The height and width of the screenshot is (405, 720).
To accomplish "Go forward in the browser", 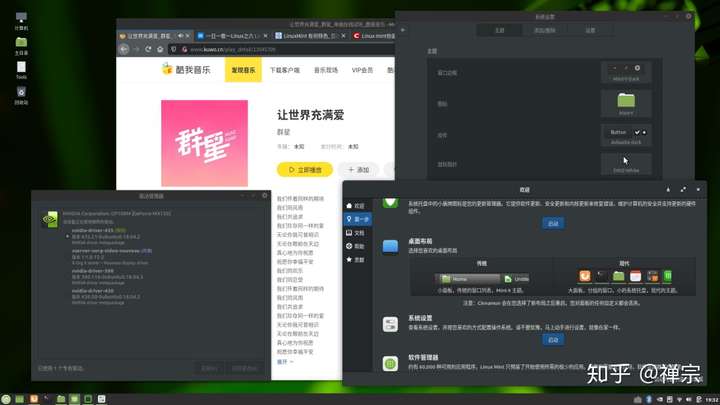I will pos(136,49).
